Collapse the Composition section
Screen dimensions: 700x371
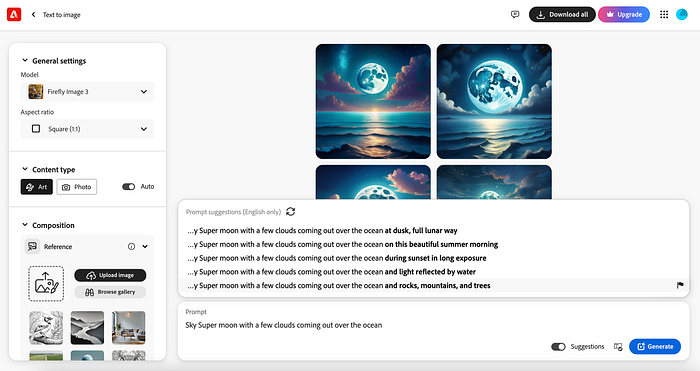point(25,225)
